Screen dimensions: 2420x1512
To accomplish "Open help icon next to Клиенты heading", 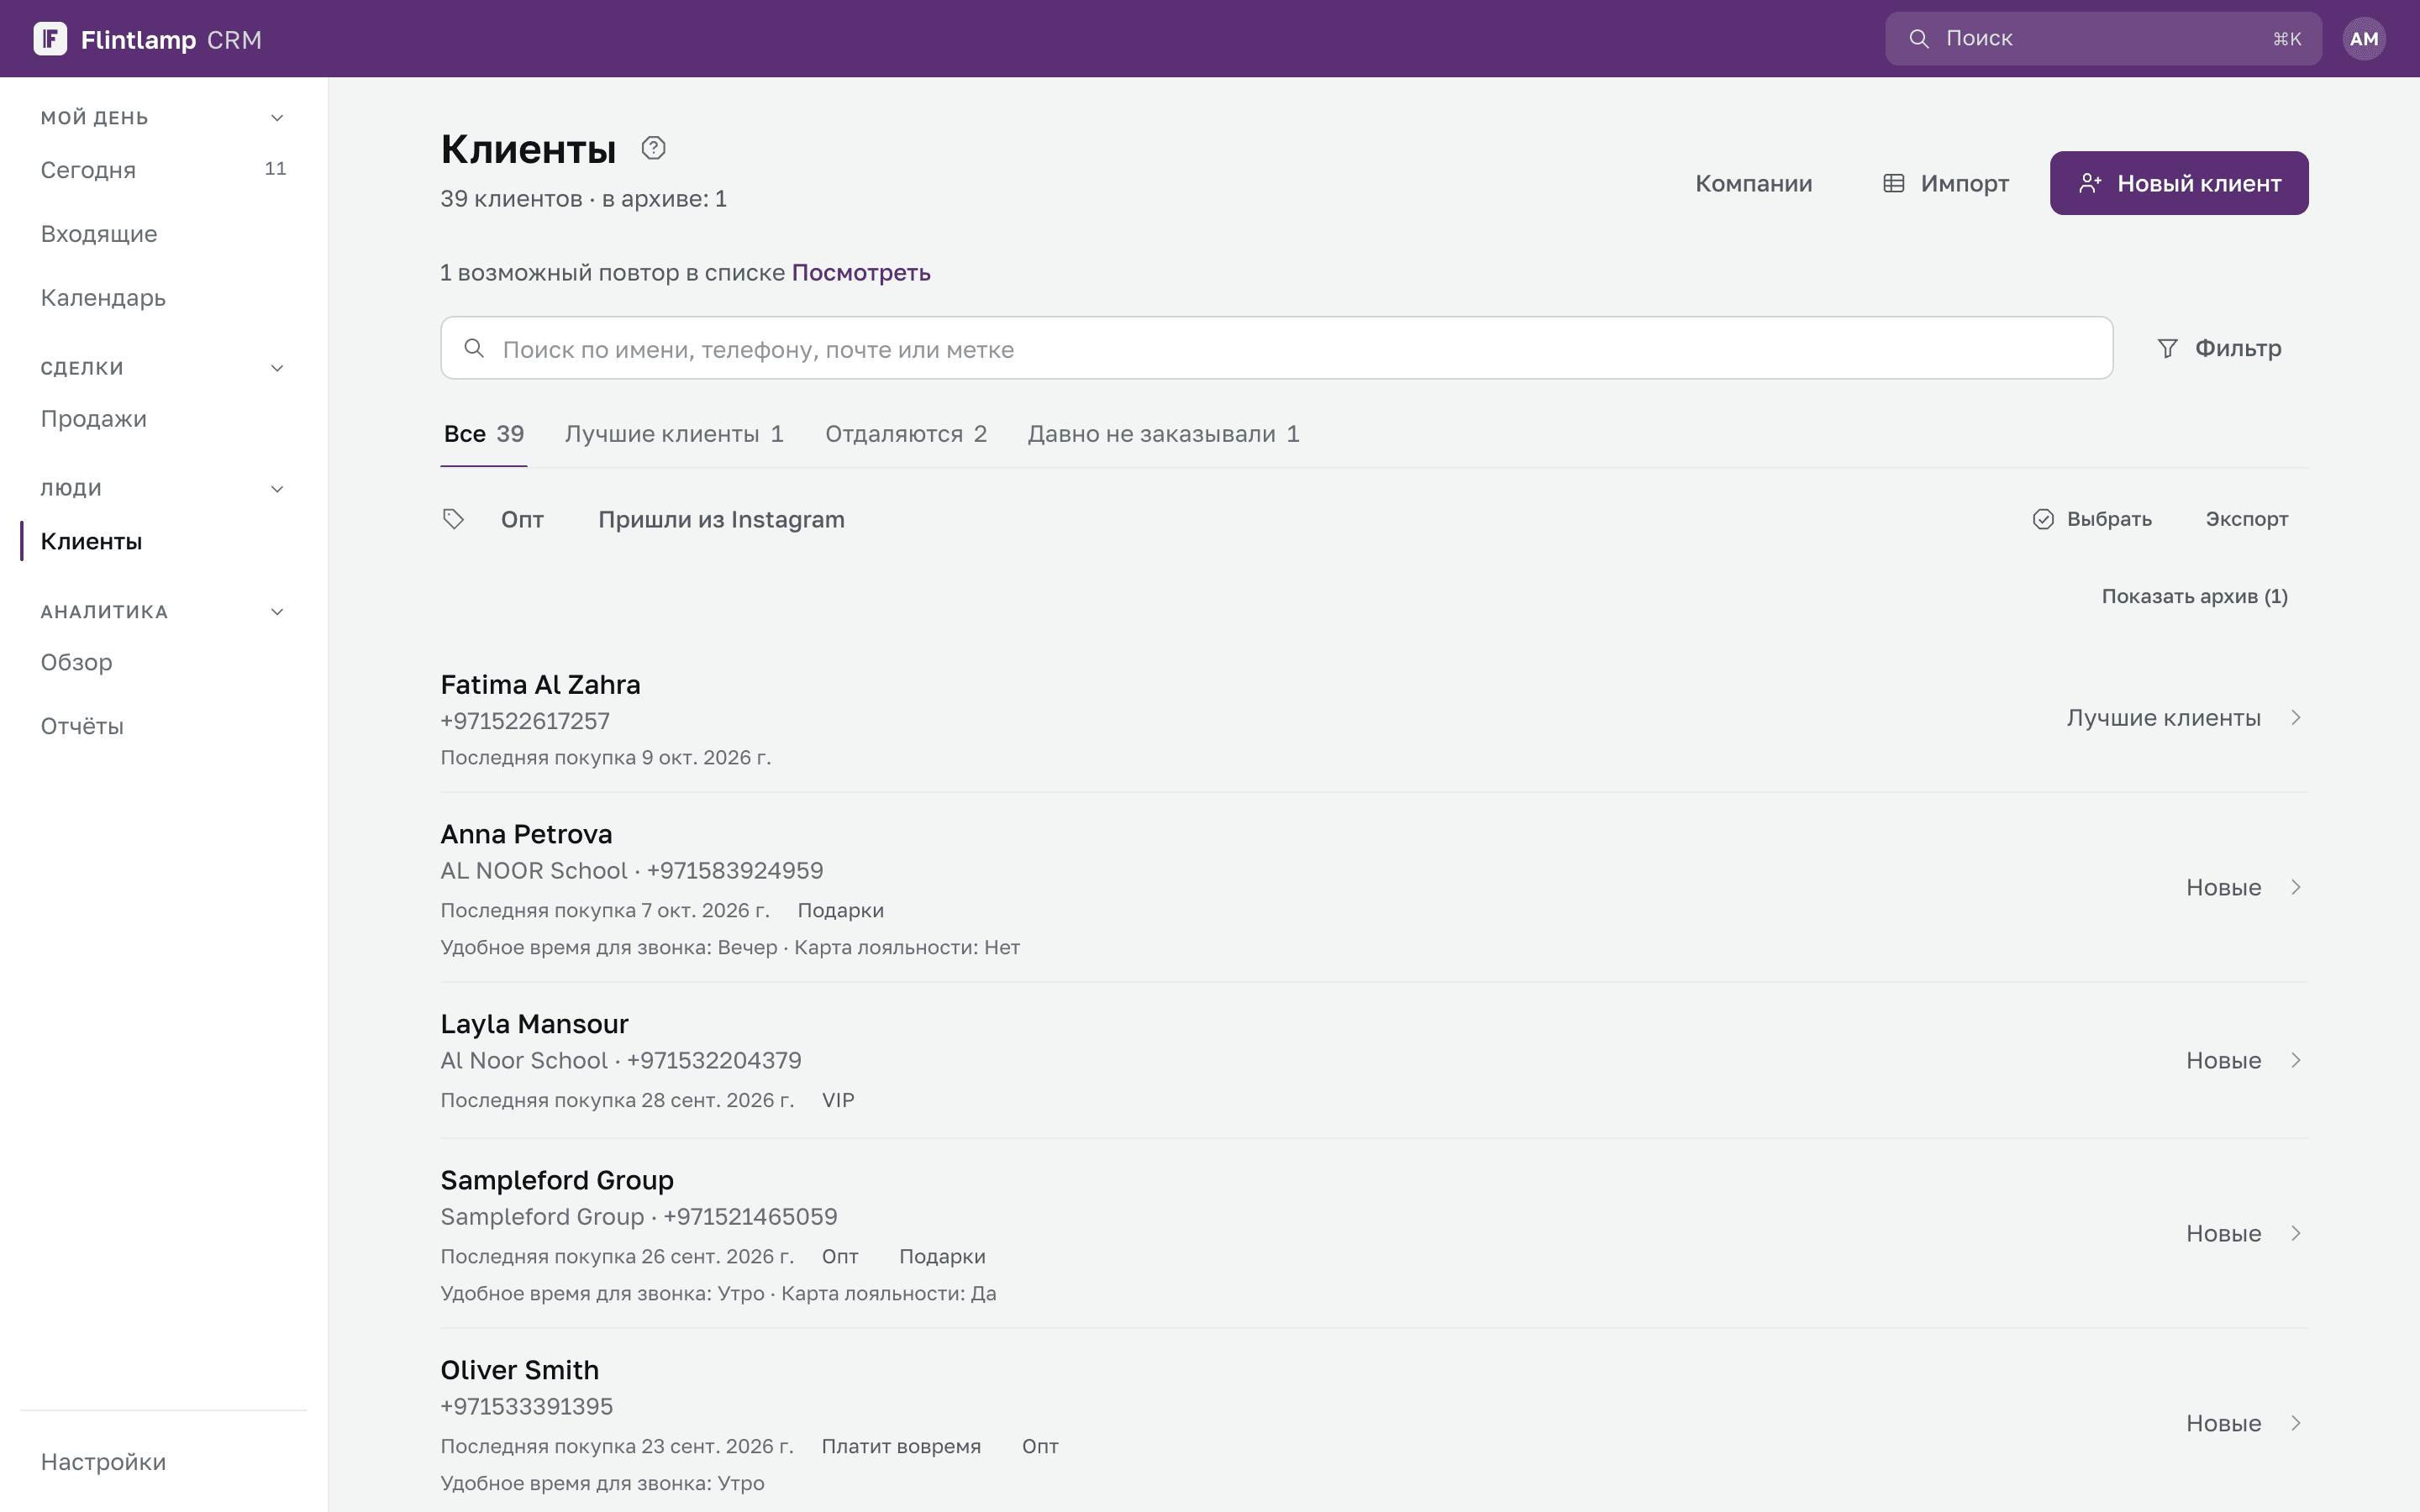I will click(x=653, y=148).
